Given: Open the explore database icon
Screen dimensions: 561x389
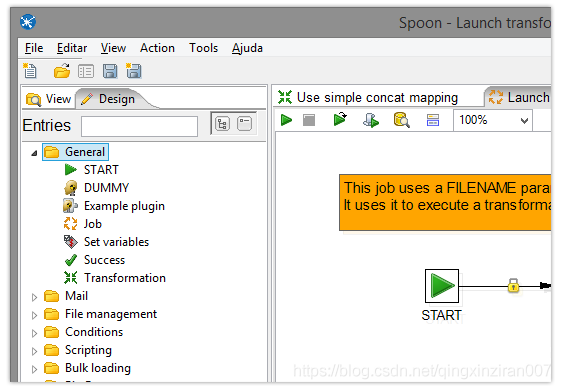Looking at the screenshot, I should coord(401,120).
